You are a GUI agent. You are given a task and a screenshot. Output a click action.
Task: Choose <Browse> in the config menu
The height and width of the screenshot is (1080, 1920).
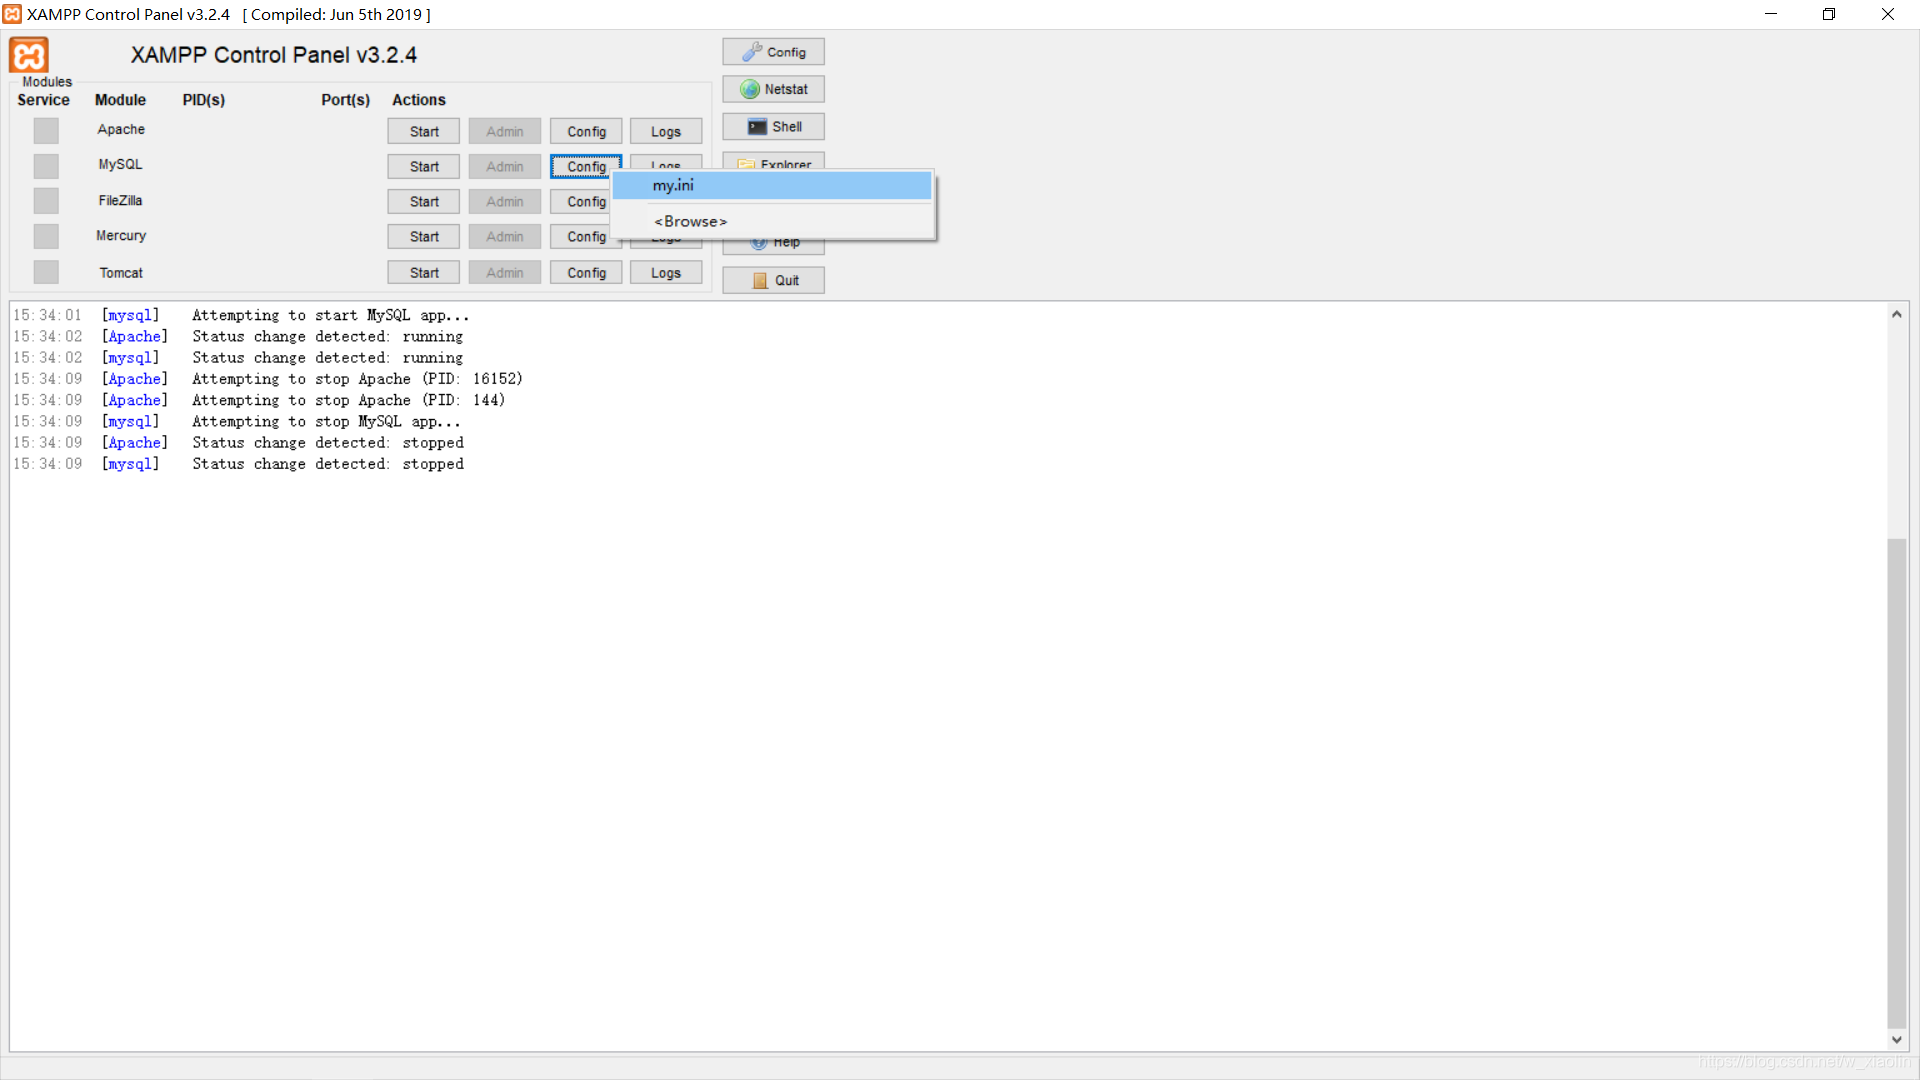coord(772,221)
